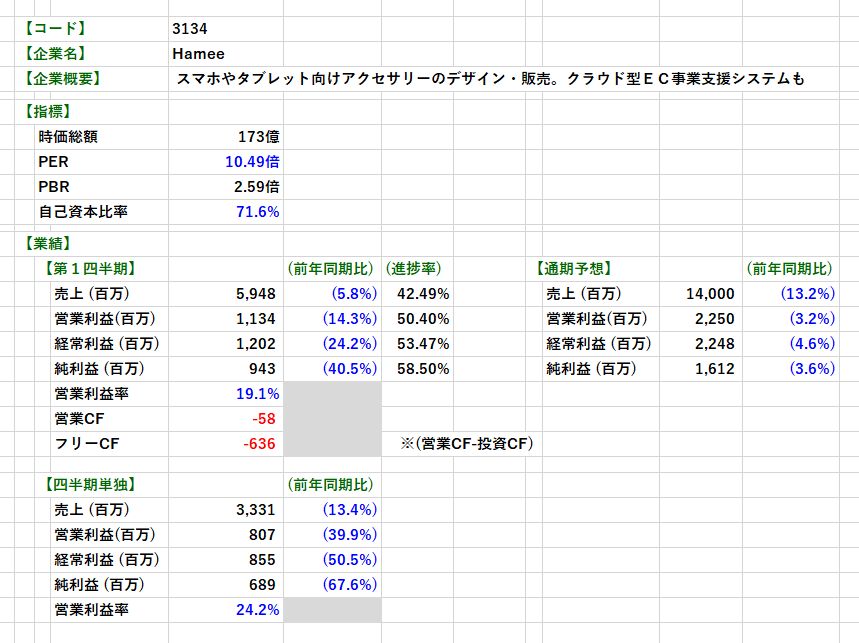Click the standalone growth (50.5%)

pos(350,560)
